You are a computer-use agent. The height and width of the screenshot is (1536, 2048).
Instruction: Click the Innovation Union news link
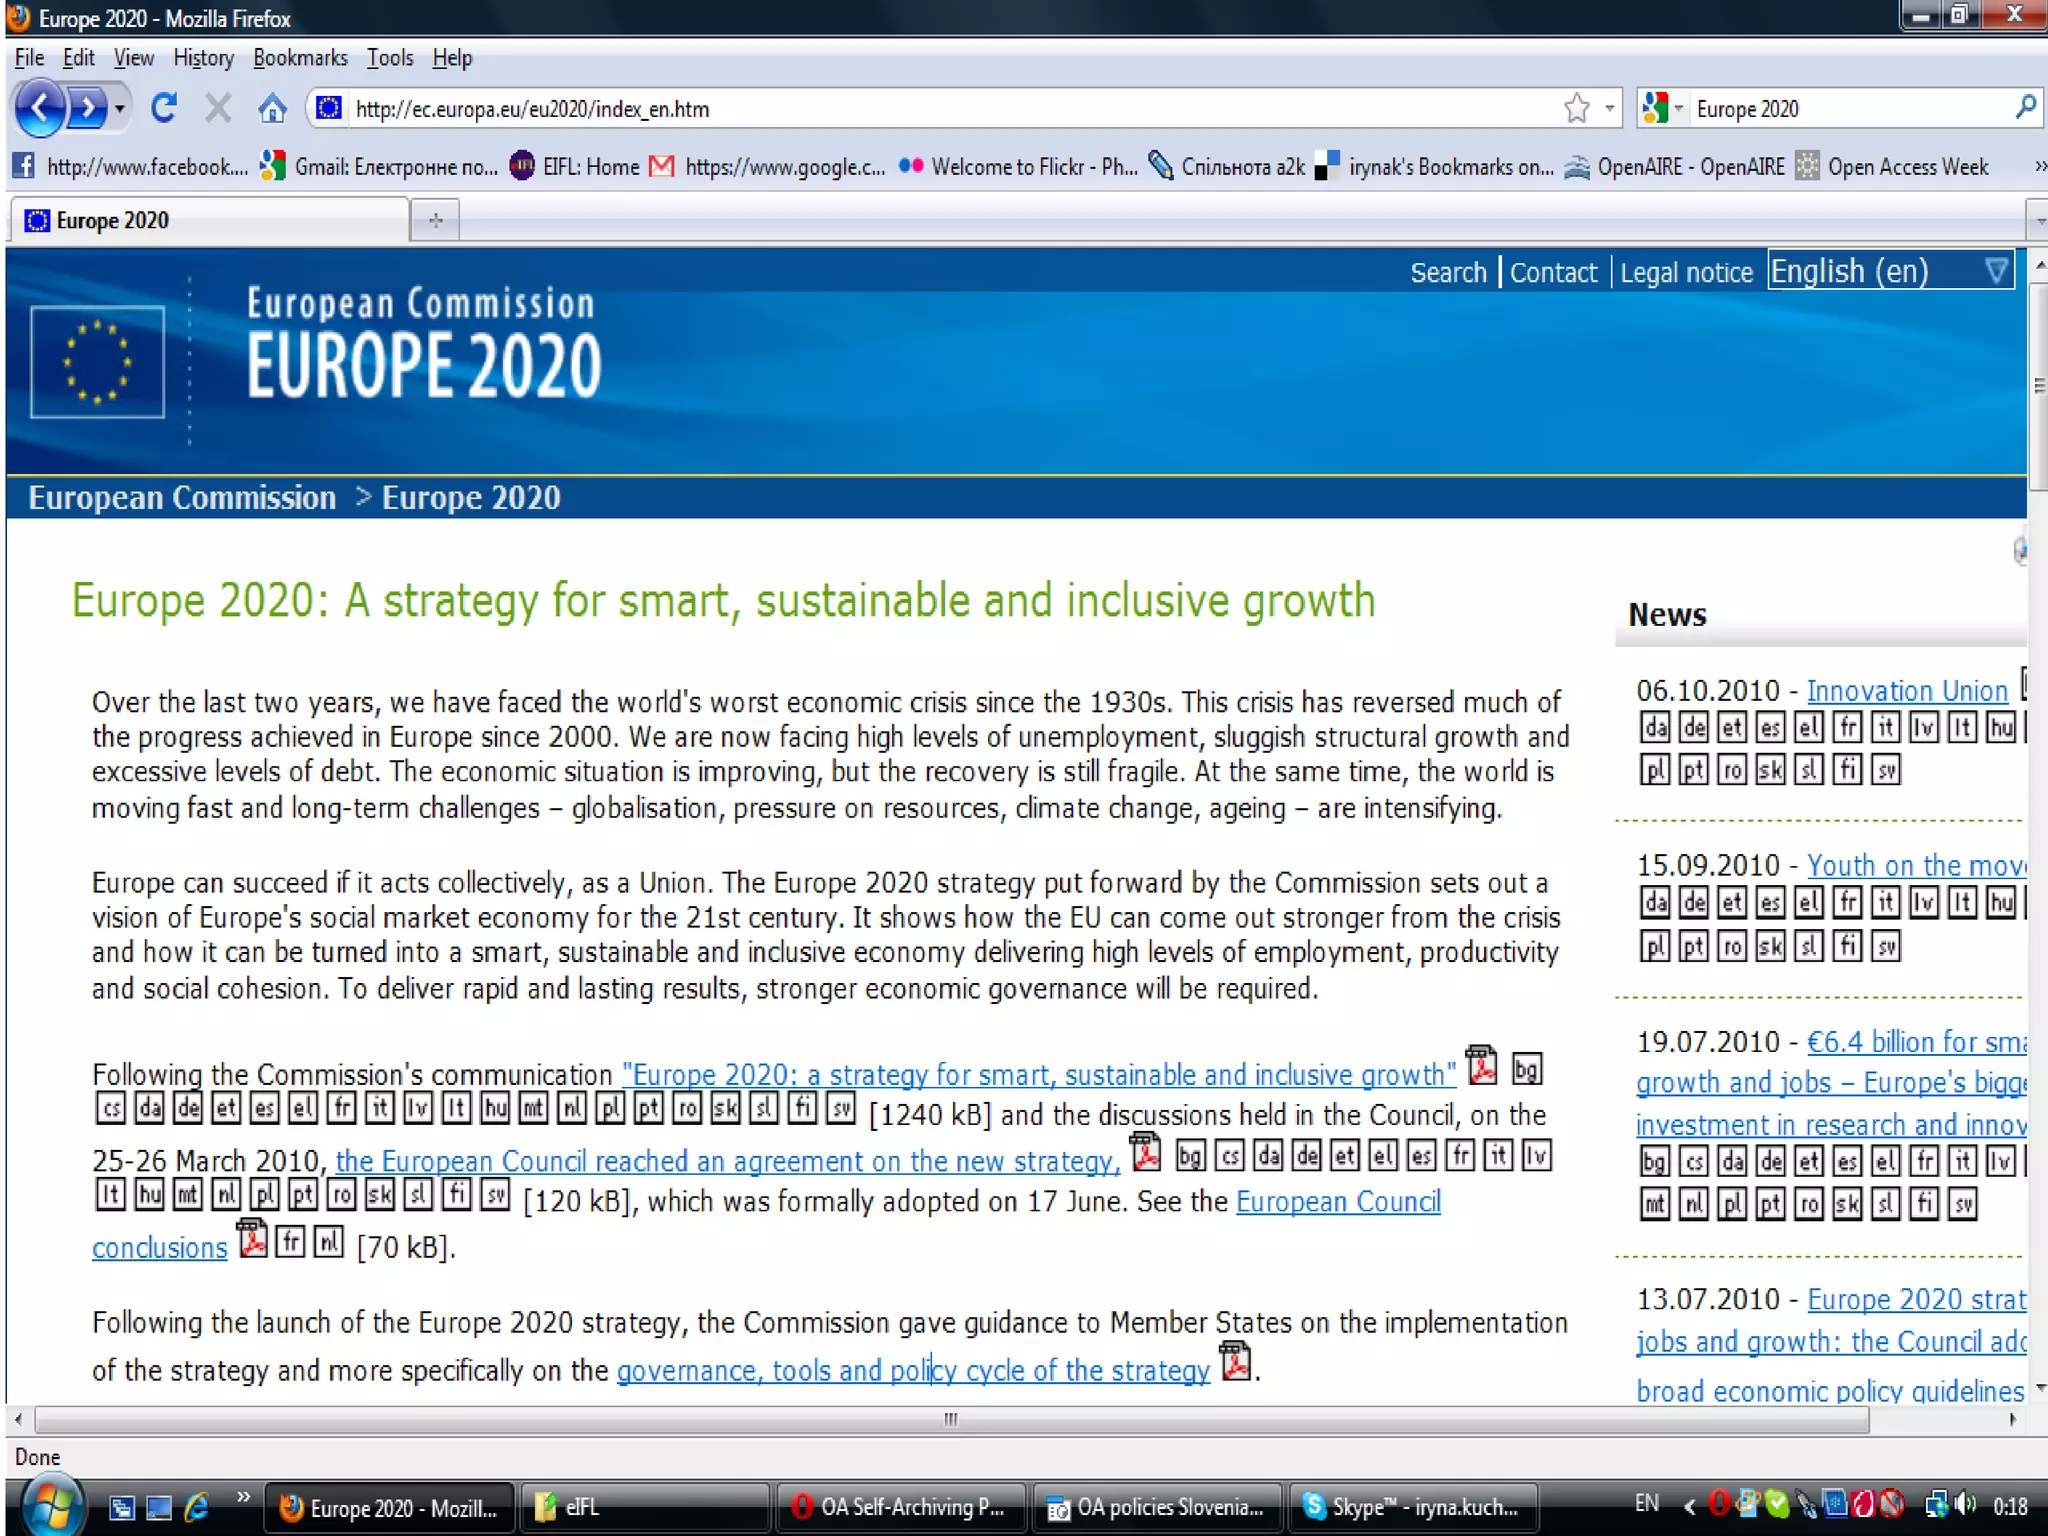click(1906, 691)
